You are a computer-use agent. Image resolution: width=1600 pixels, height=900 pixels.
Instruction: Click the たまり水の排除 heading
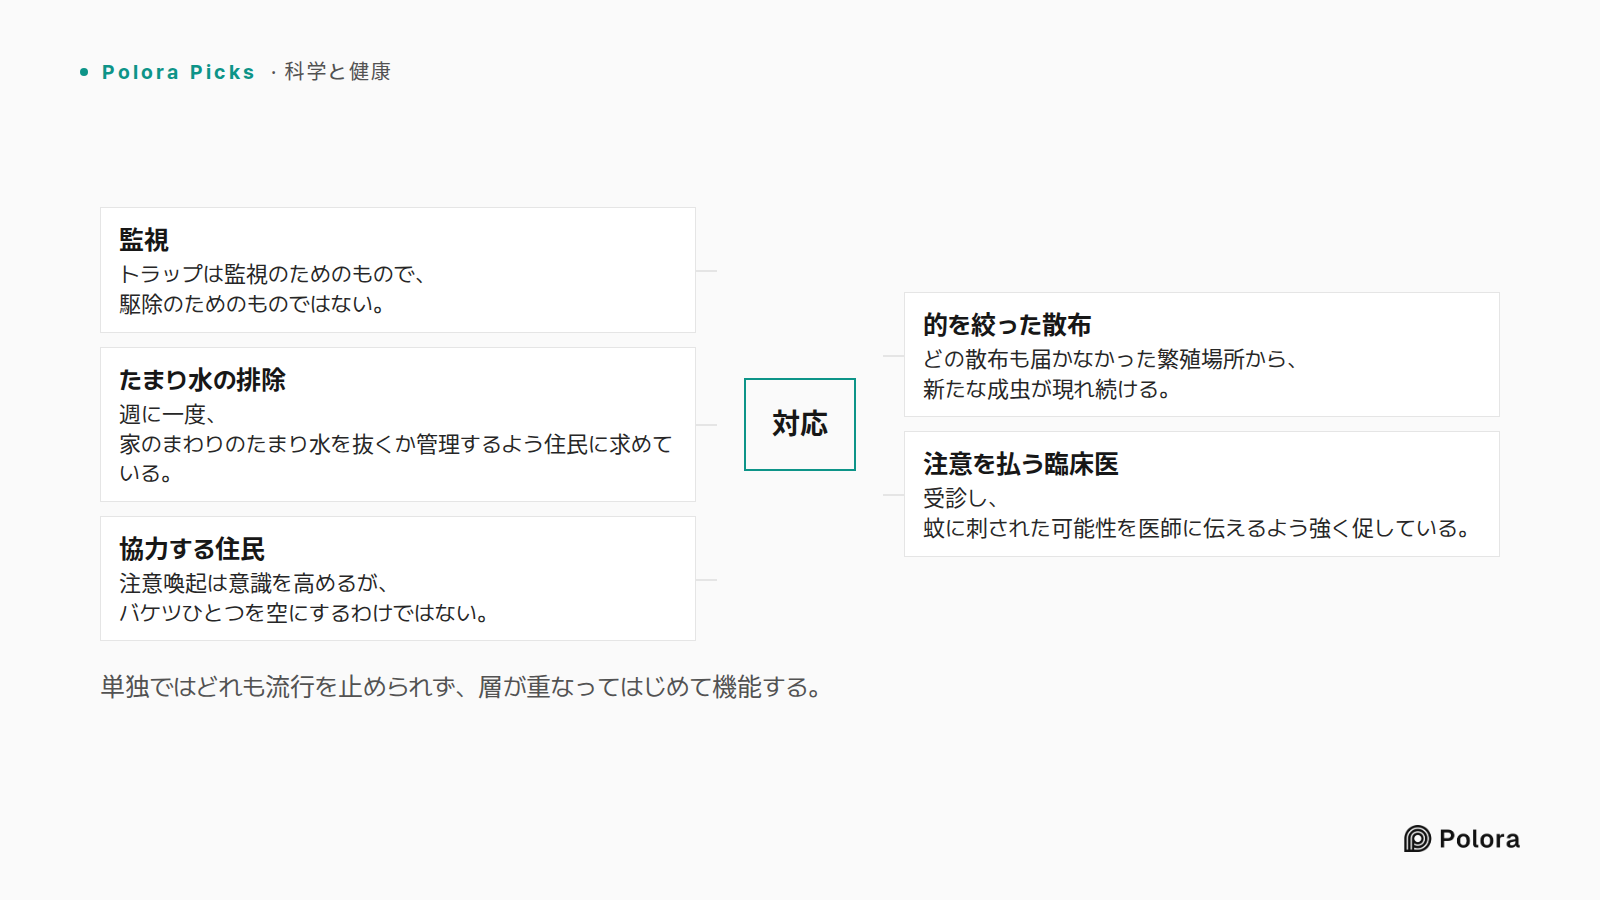202,380
